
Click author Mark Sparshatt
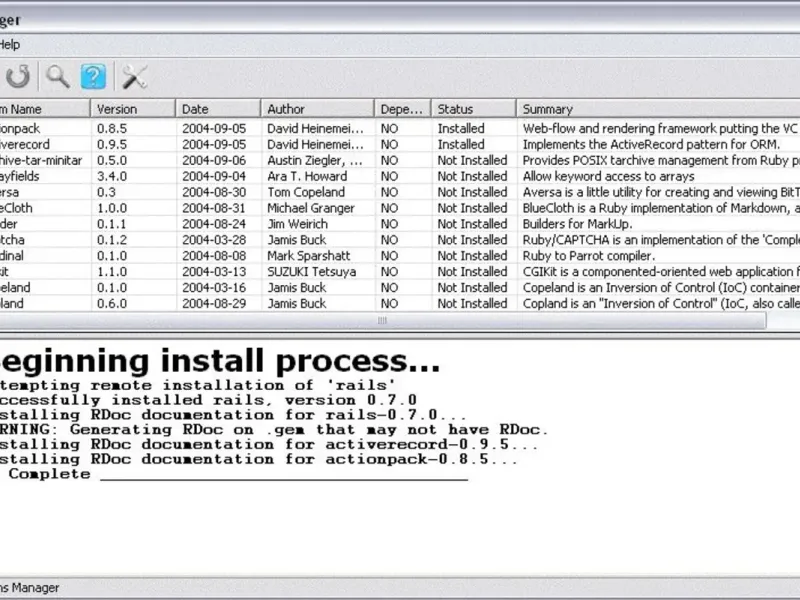(309, 256)
